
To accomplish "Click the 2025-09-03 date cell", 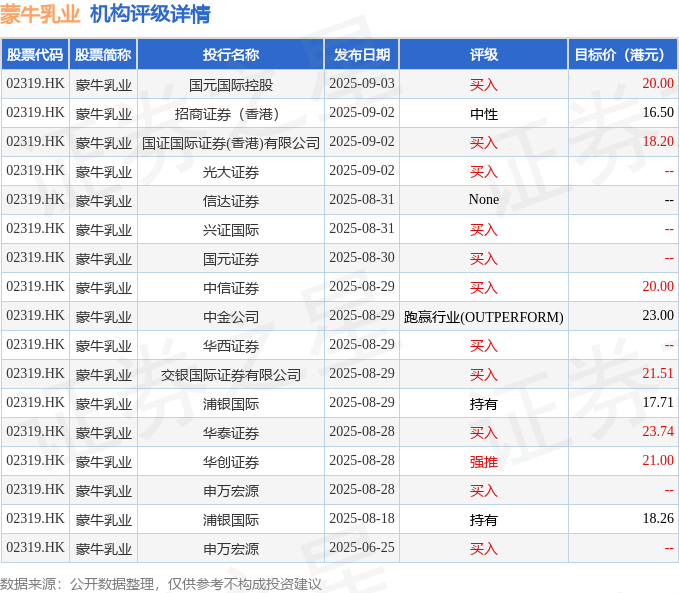I will point(362,83).
